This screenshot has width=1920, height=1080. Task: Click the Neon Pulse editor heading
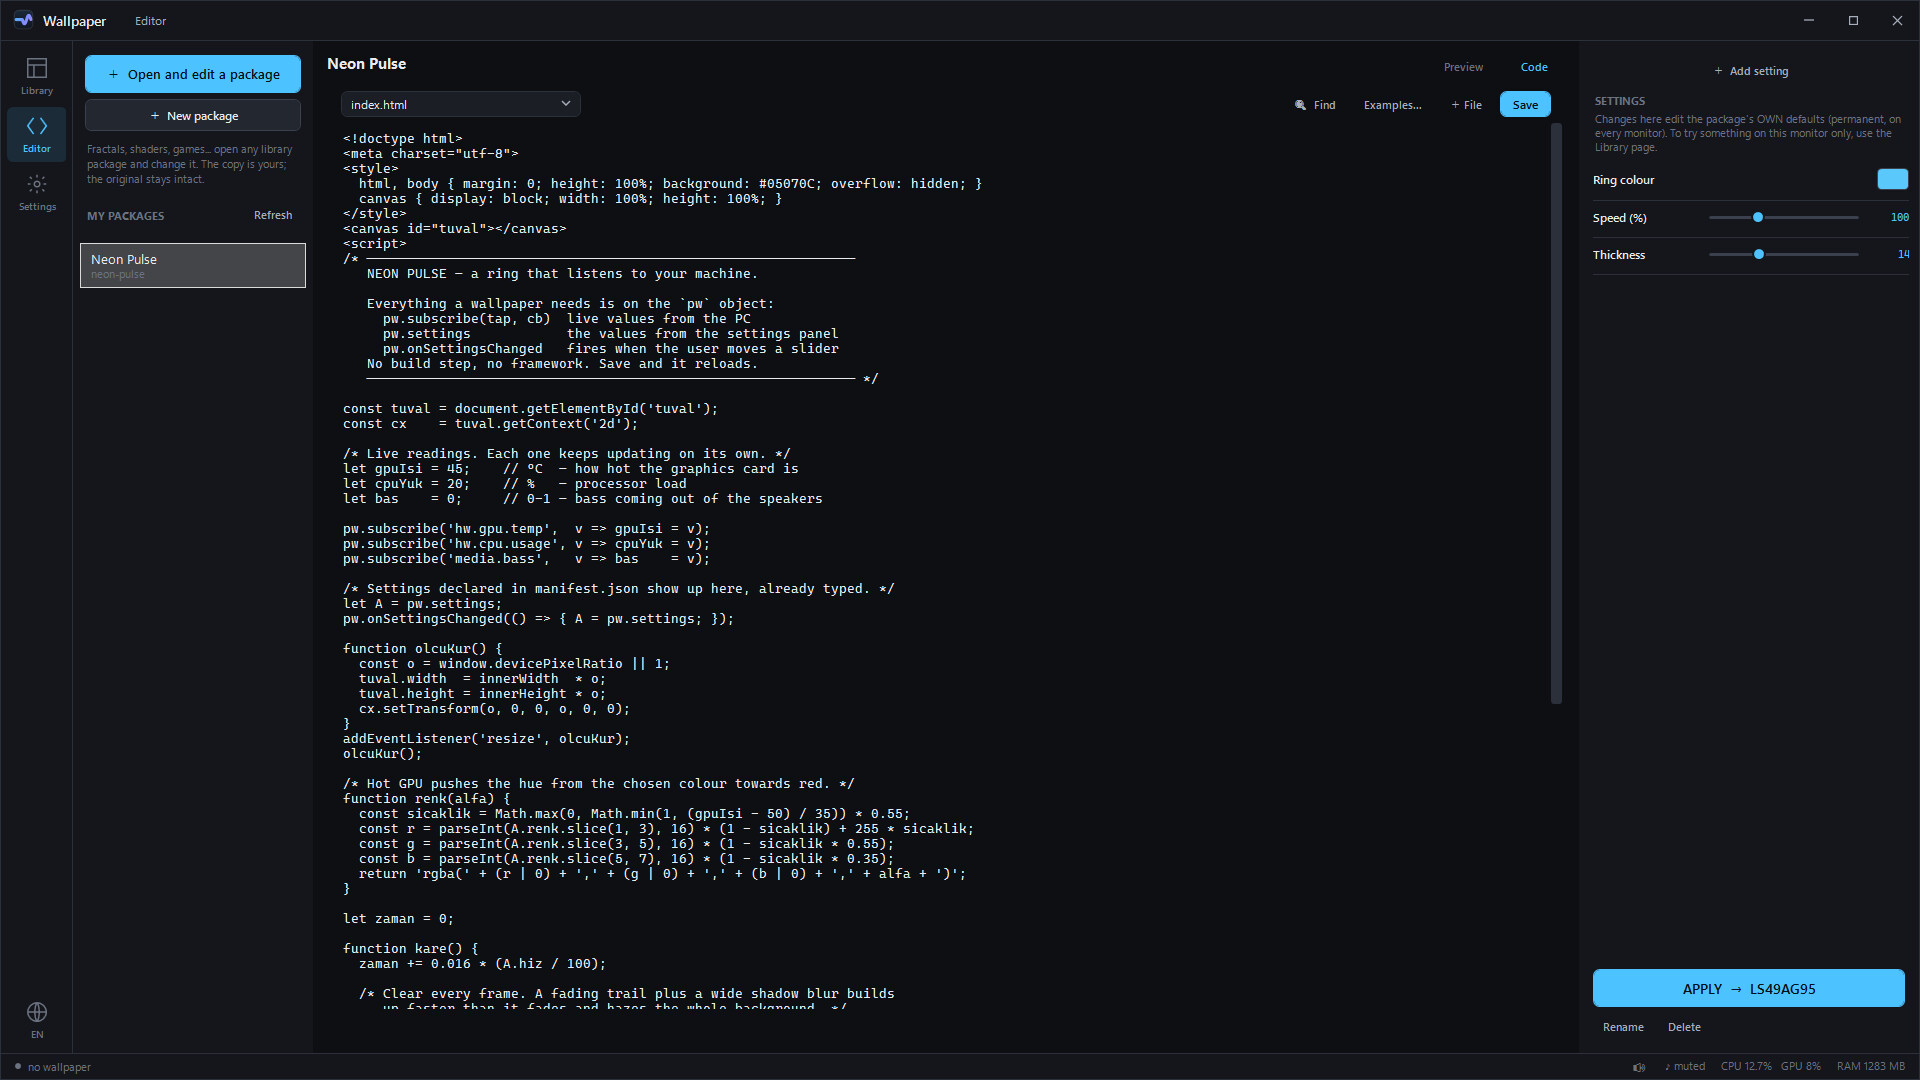click(x=367, y=64)
